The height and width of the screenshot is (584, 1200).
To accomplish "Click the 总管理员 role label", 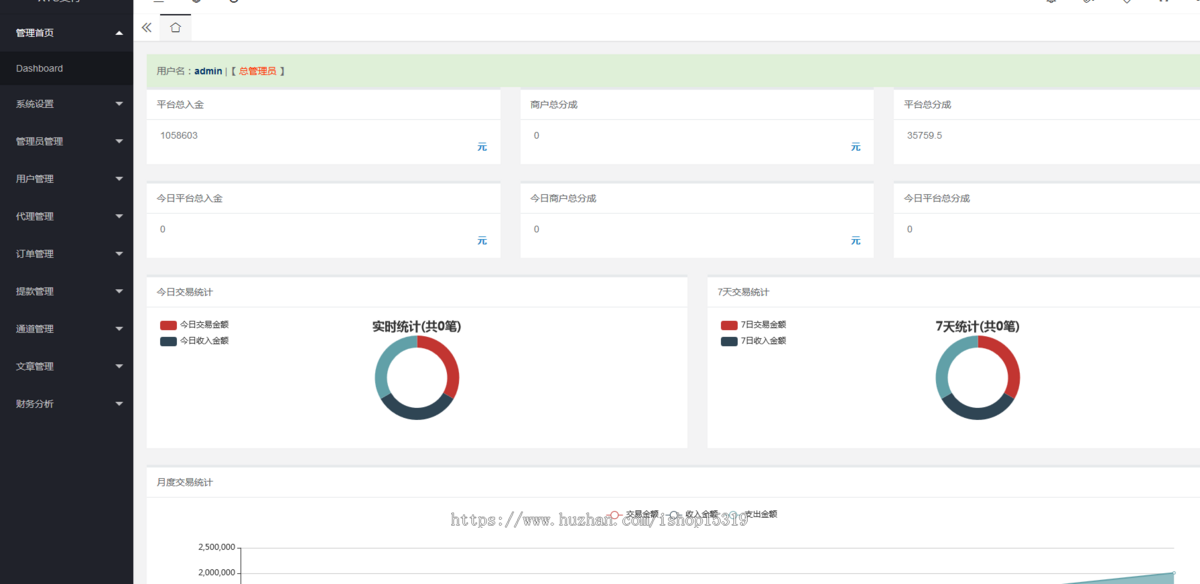I will [257, 72].
